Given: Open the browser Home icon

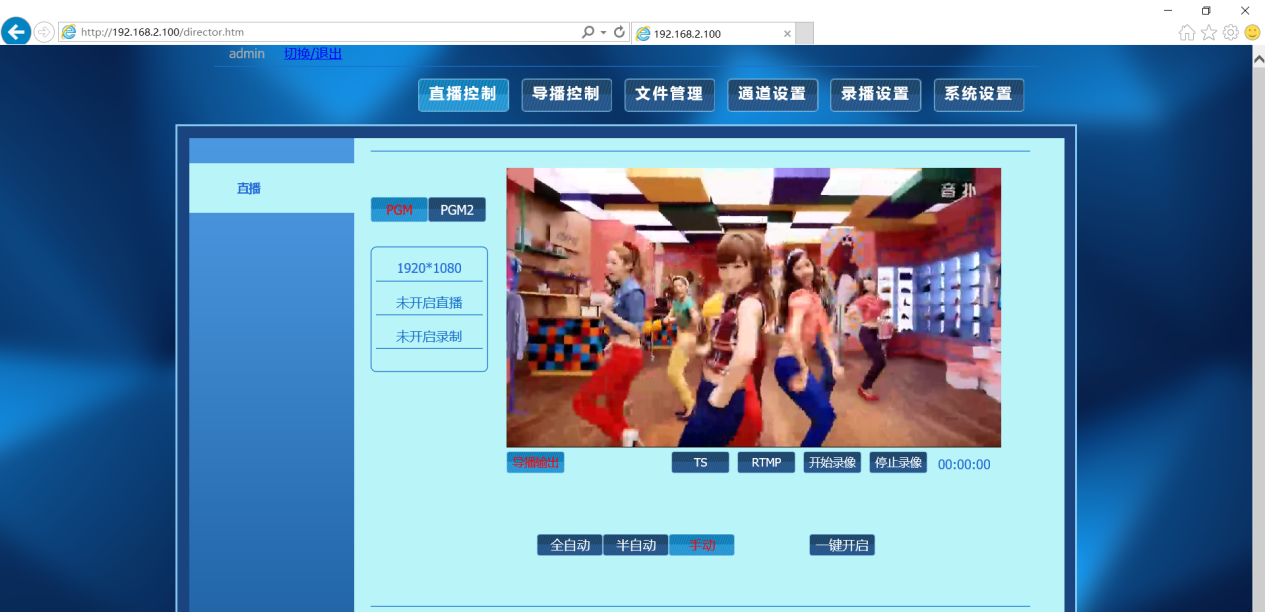Looking at the screenshot, I should pos(1187,32).
